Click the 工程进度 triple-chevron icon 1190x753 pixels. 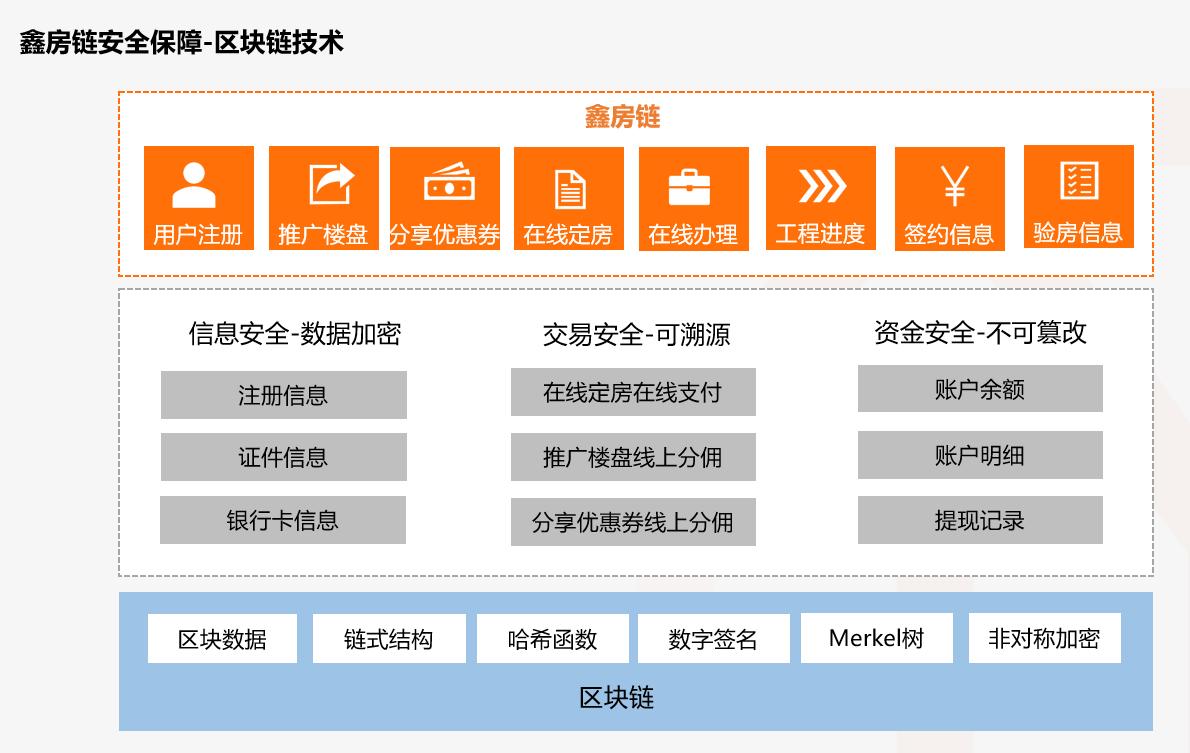pyautogui.click(x=822, y=186)
